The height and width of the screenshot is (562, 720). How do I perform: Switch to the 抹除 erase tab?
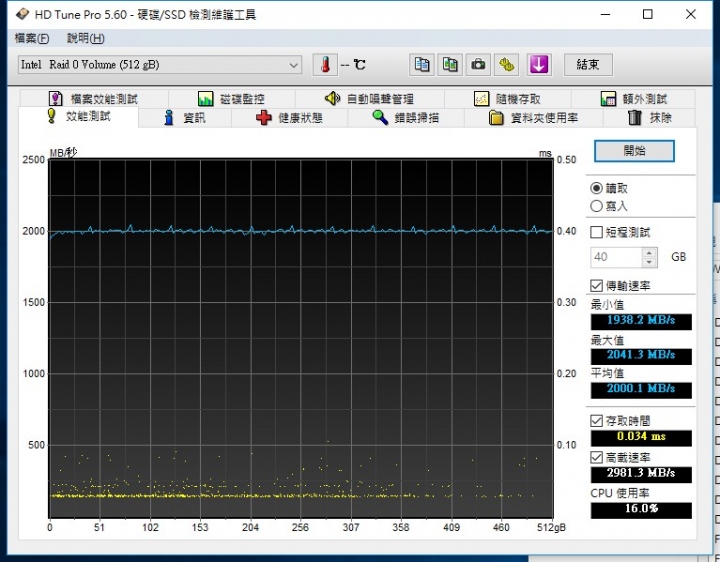[649, 118]
